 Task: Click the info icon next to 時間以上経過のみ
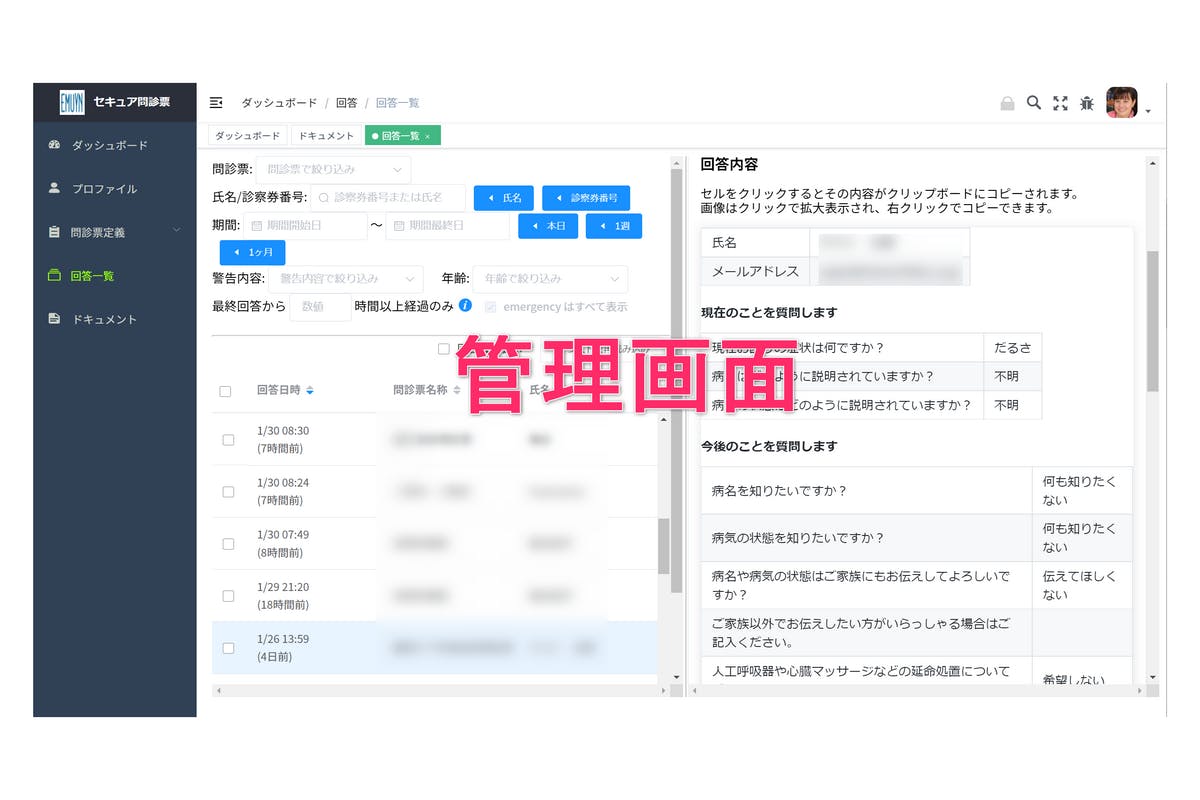(464, 306)
